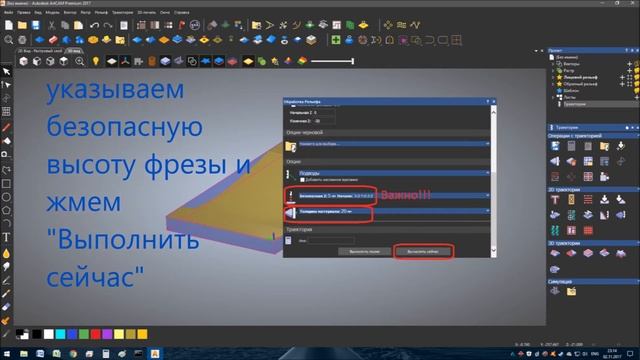The image size is (640, 360).
Task: Open the Рельеф menu
Action: [x=101, y=13]
